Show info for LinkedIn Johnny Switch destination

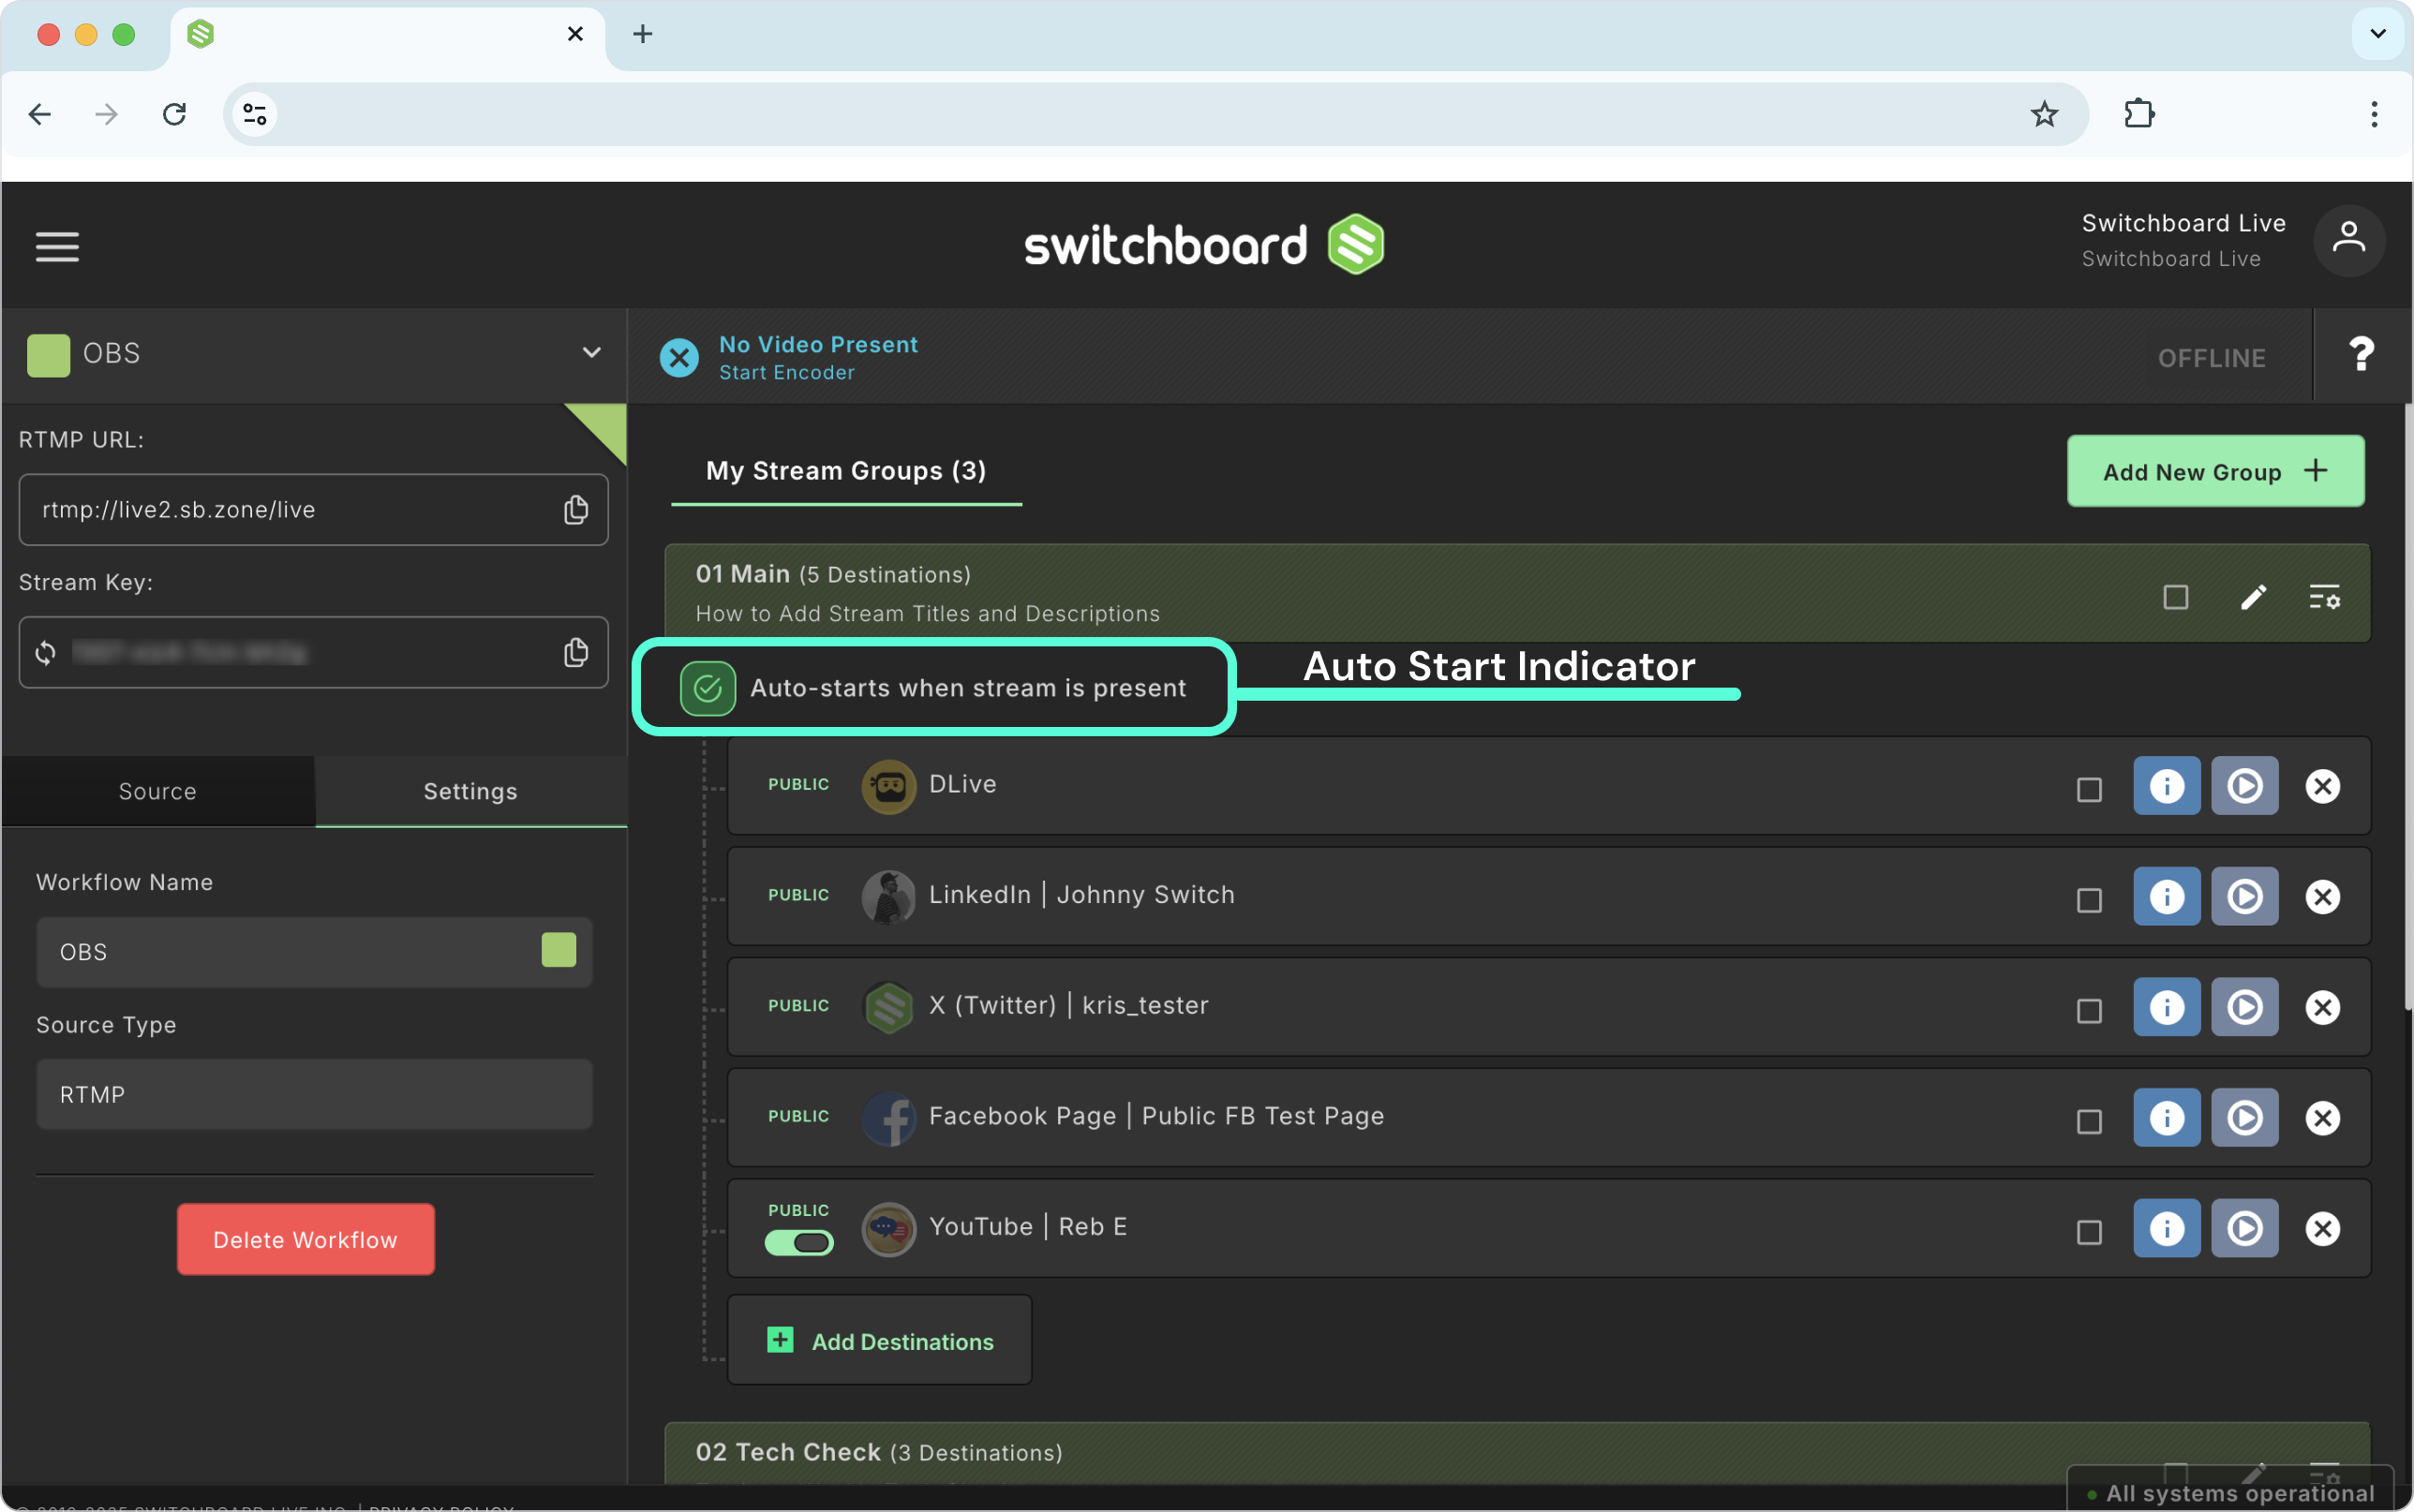[x=2166, y=896]
